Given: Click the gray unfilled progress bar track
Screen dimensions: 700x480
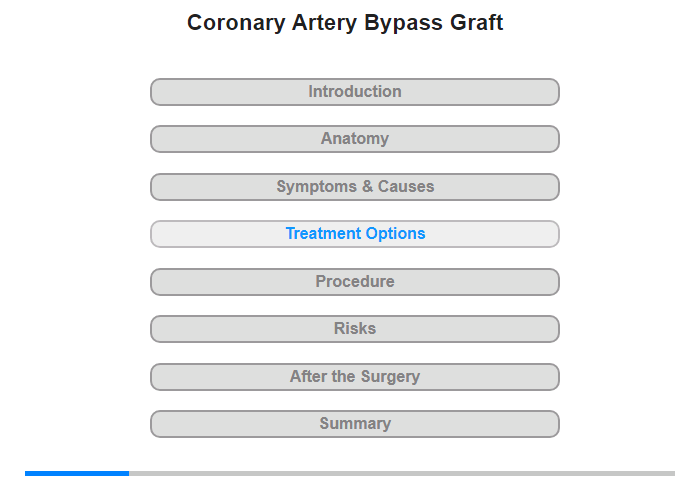Looking at the screenshot, I should pyautogui.click(x=402, y=473).
